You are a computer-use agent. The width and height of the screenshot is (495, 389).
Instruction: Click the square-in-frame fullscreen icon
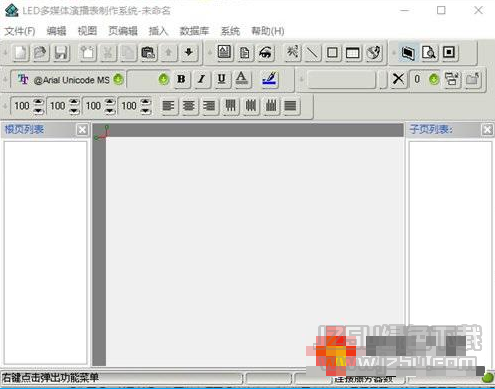click(449, 53)
